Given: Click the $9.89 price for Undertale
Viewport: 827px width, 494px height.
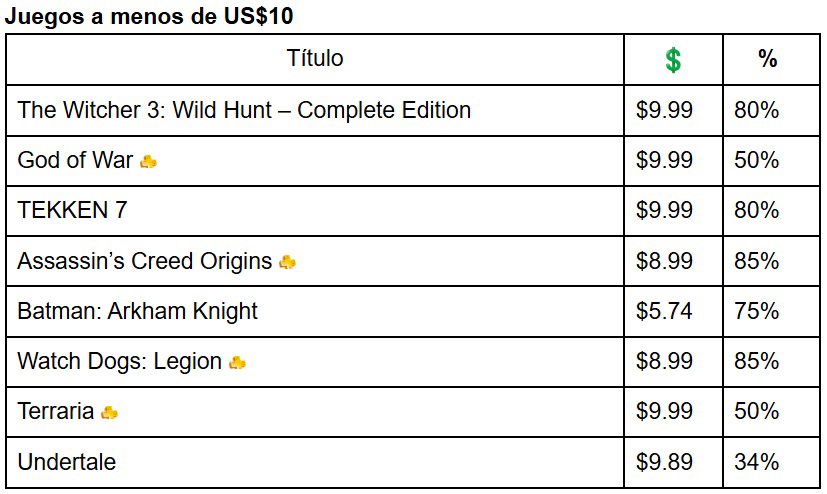Looking at the screenshot, I should (664, 462).
